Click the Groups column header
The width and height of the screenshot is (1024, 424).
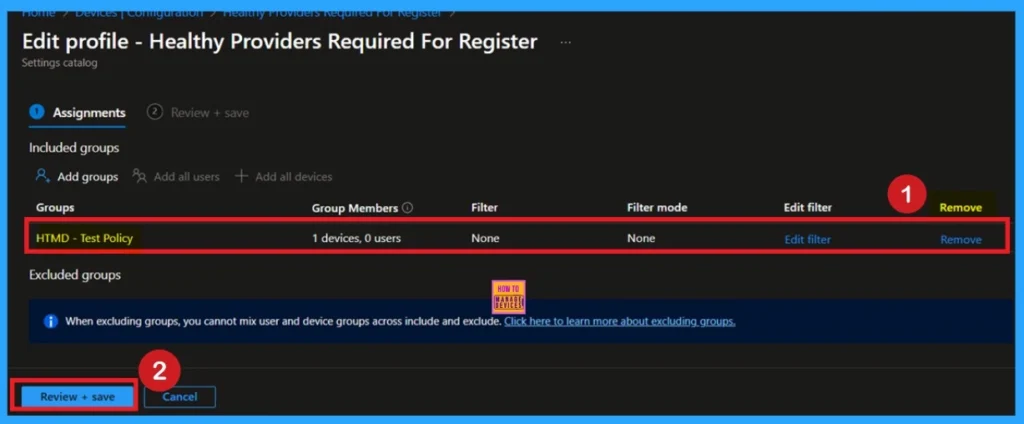tap(55, 208)
